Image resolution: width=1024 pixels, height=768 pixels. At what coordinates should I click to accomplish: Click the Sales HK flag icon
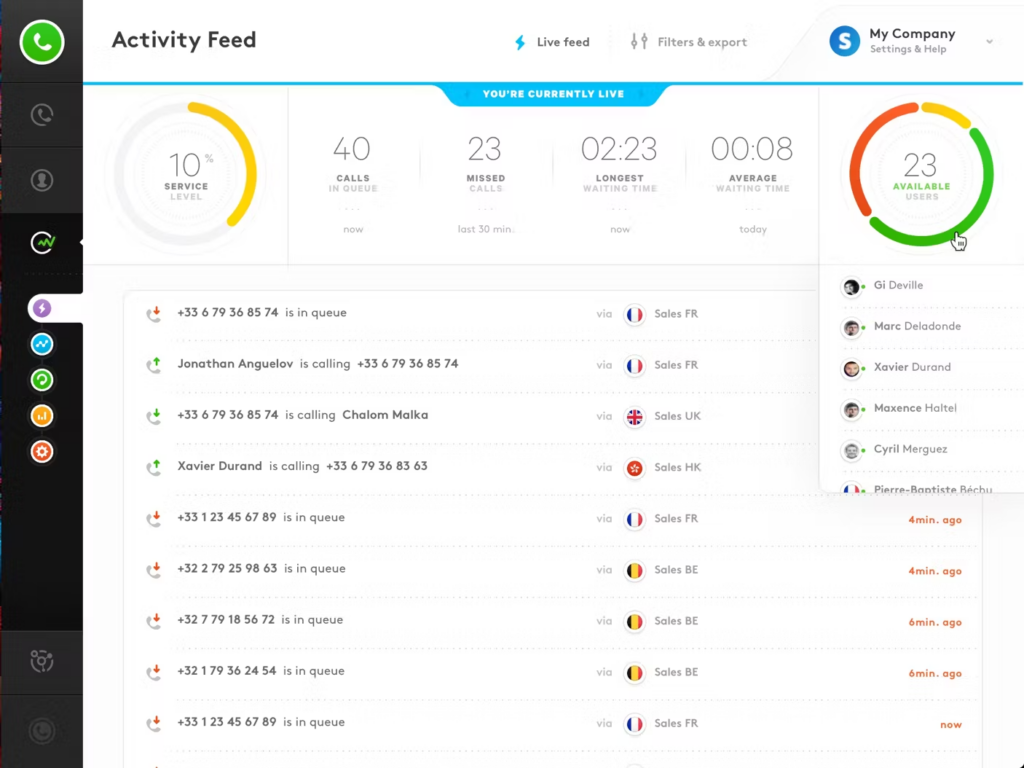click(x=634, y=468)
